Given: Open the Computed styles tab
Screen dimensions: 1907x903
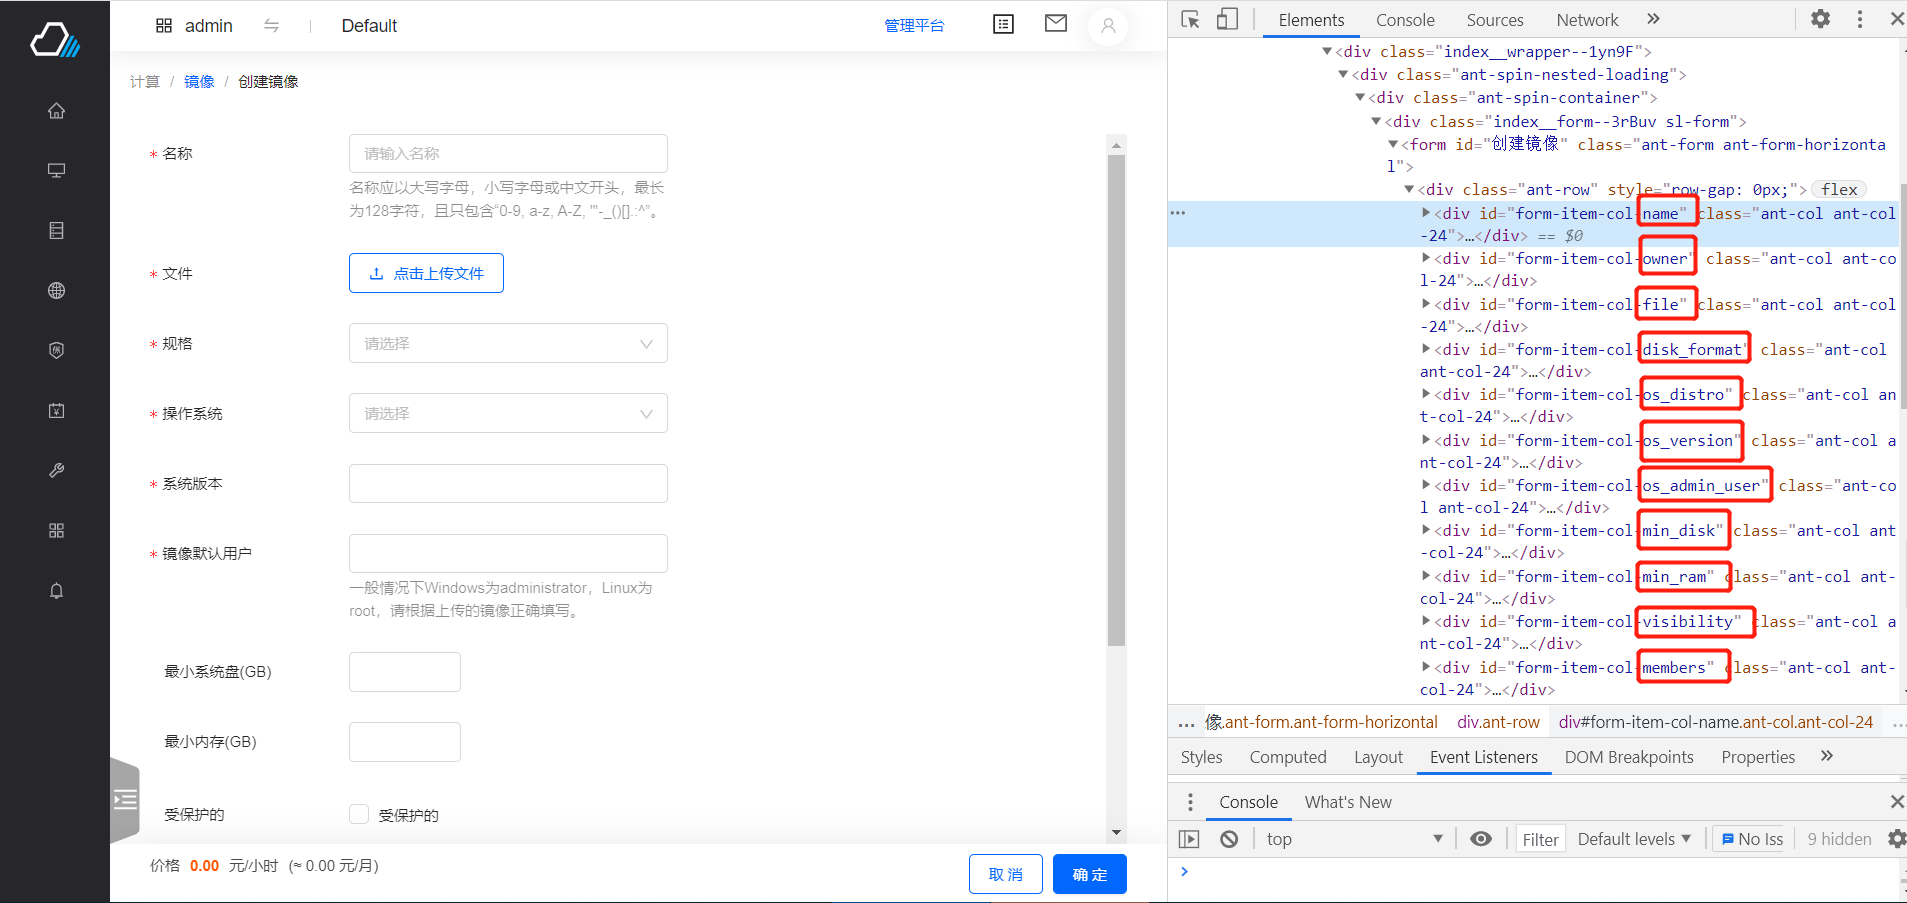Looking at the screenshot, I should [x=1288, y=757].
